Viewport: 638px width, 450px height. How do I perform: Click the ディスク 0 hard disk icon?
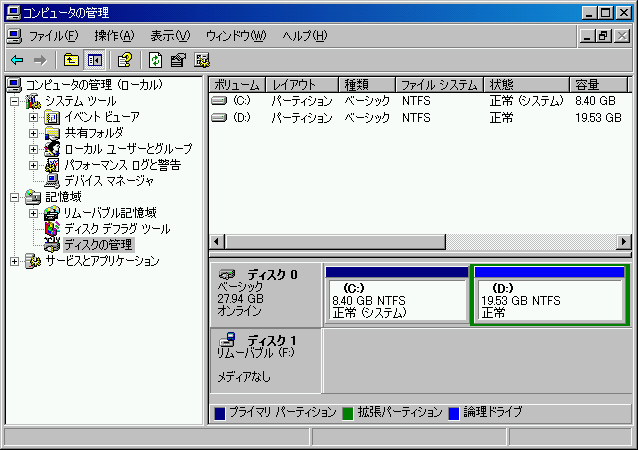click(227, 274)
